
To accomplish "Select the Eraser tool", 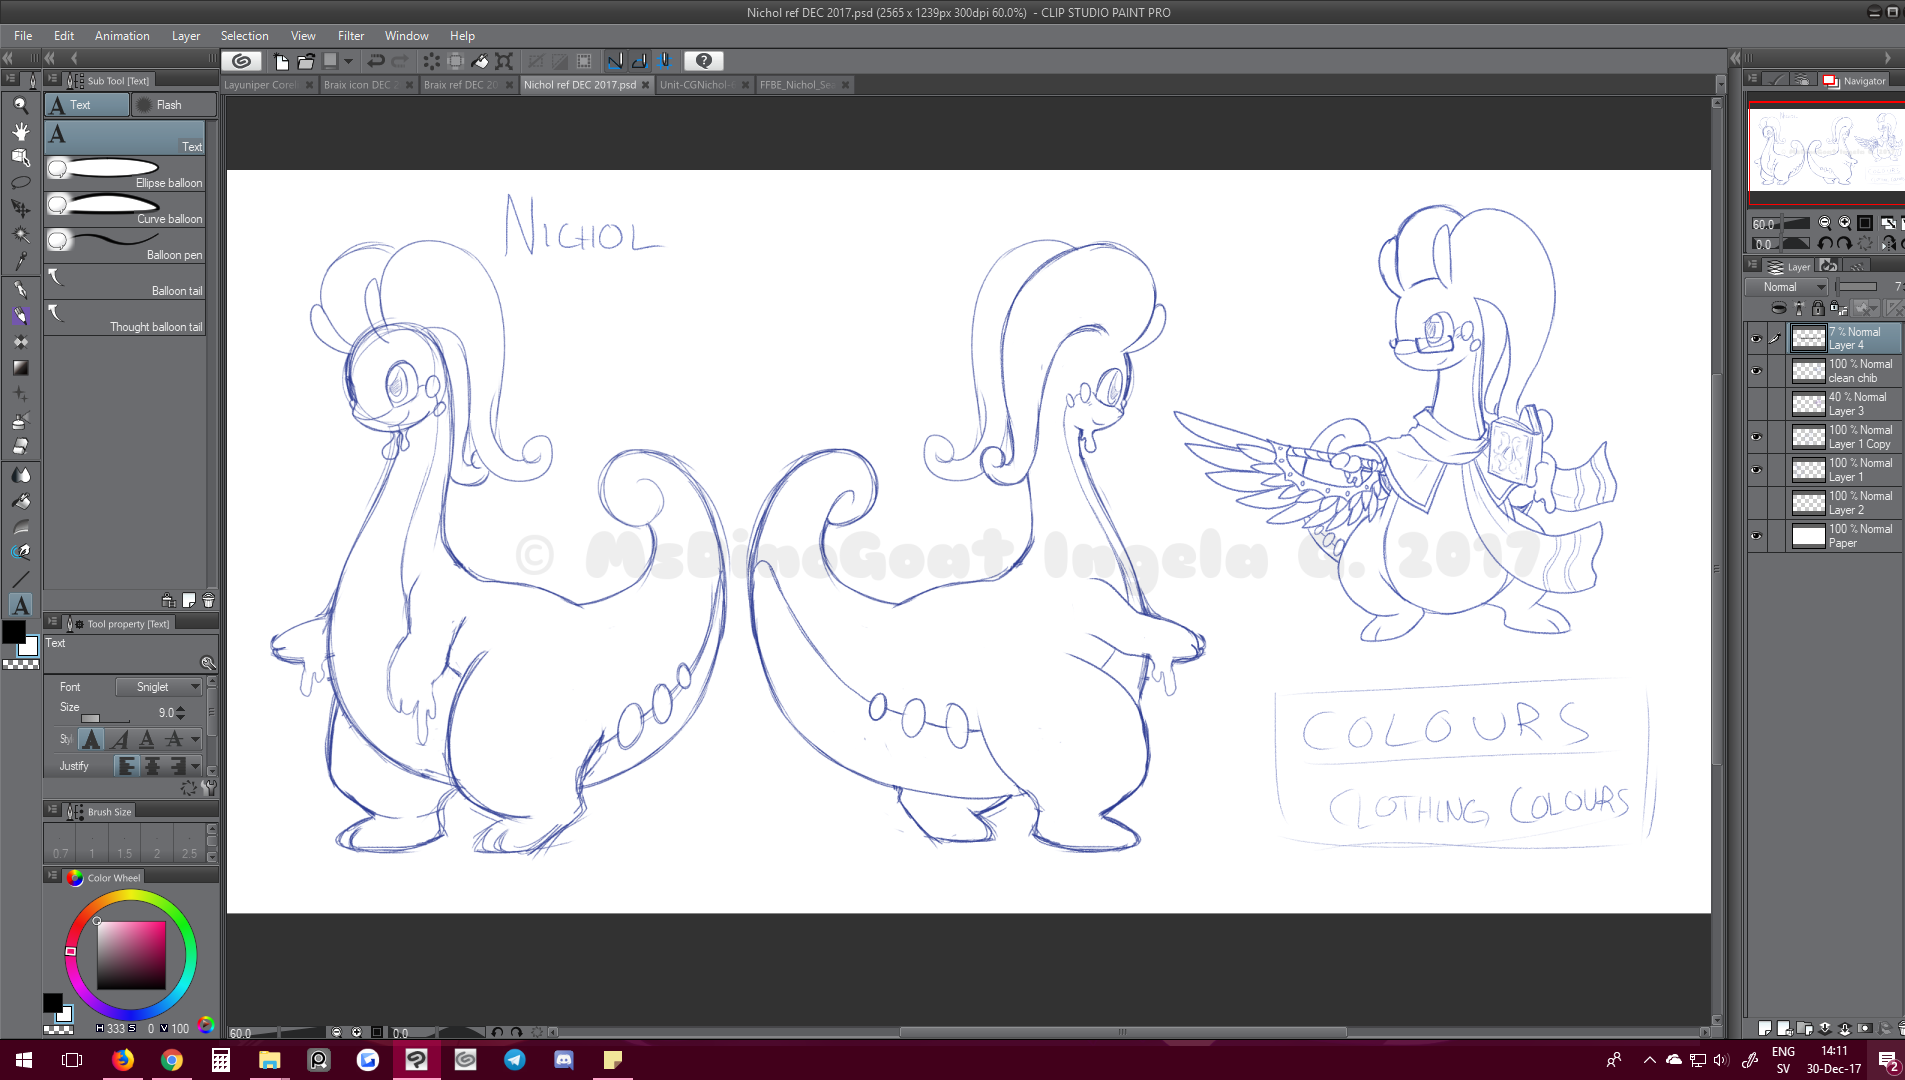I will [20, 446].
